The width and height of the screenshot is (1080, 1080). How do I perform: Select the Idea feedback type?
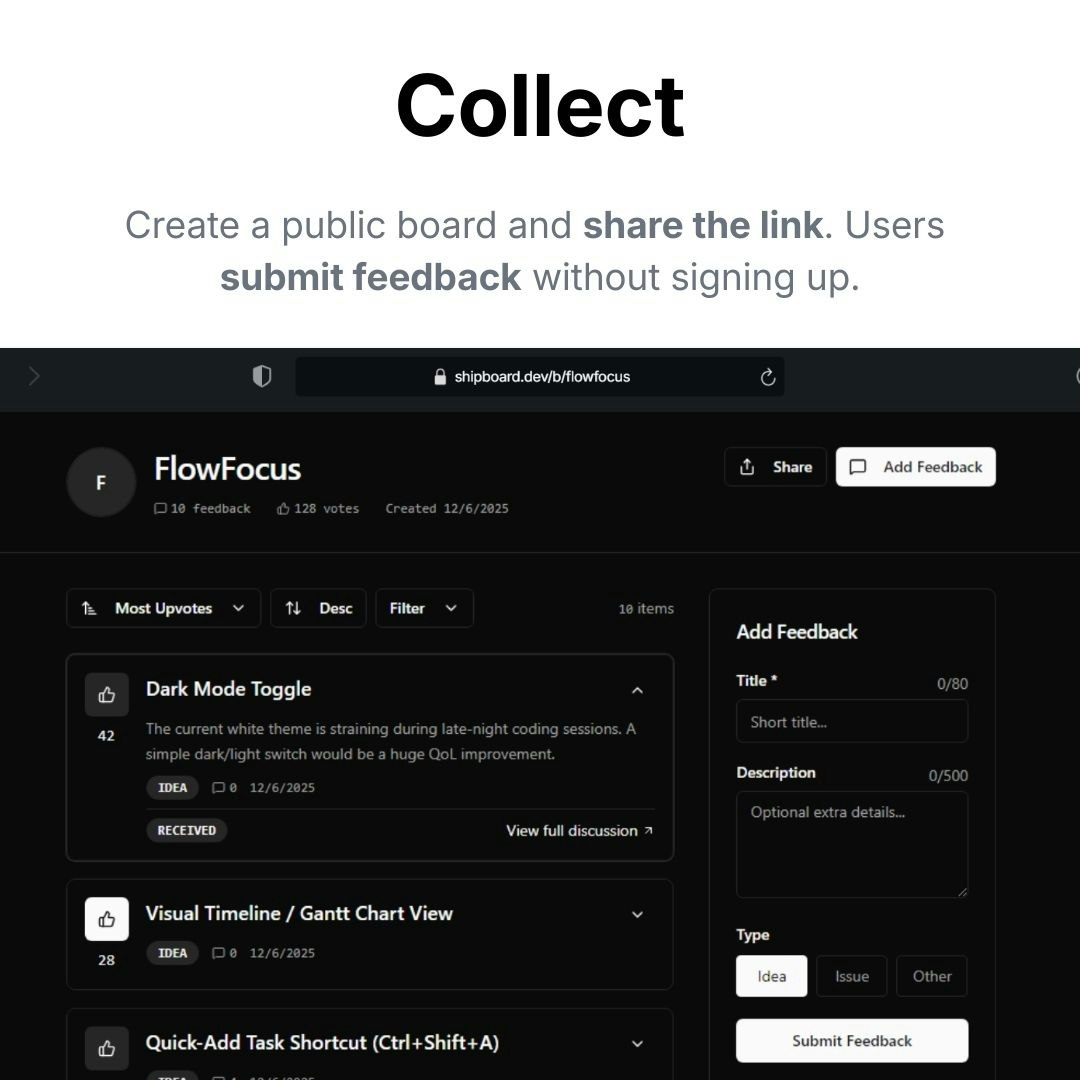[771, 976]
